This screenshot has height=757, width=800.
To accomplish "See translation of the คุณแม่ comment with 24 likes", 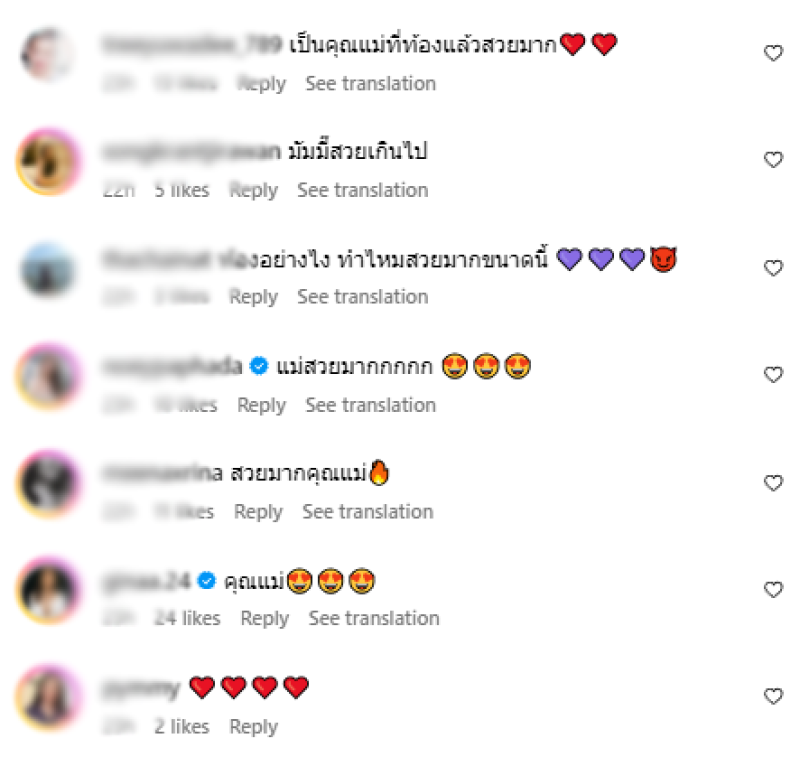I will [x=374, y=618].
